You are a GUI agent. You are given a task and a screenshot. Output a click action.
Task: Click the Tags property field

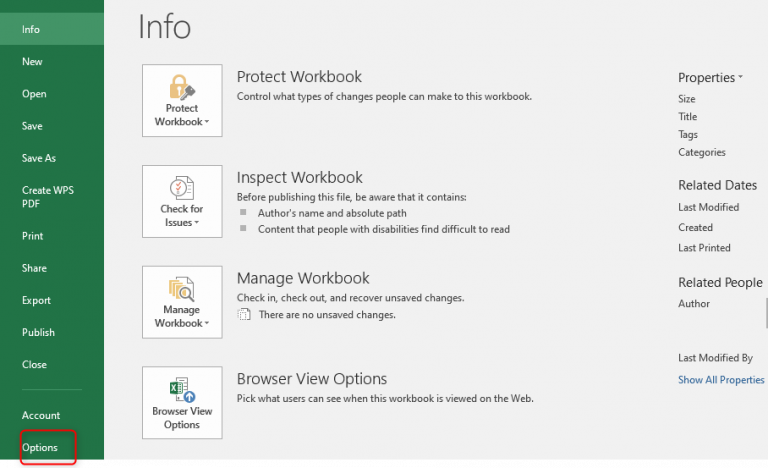pos(688,135)
